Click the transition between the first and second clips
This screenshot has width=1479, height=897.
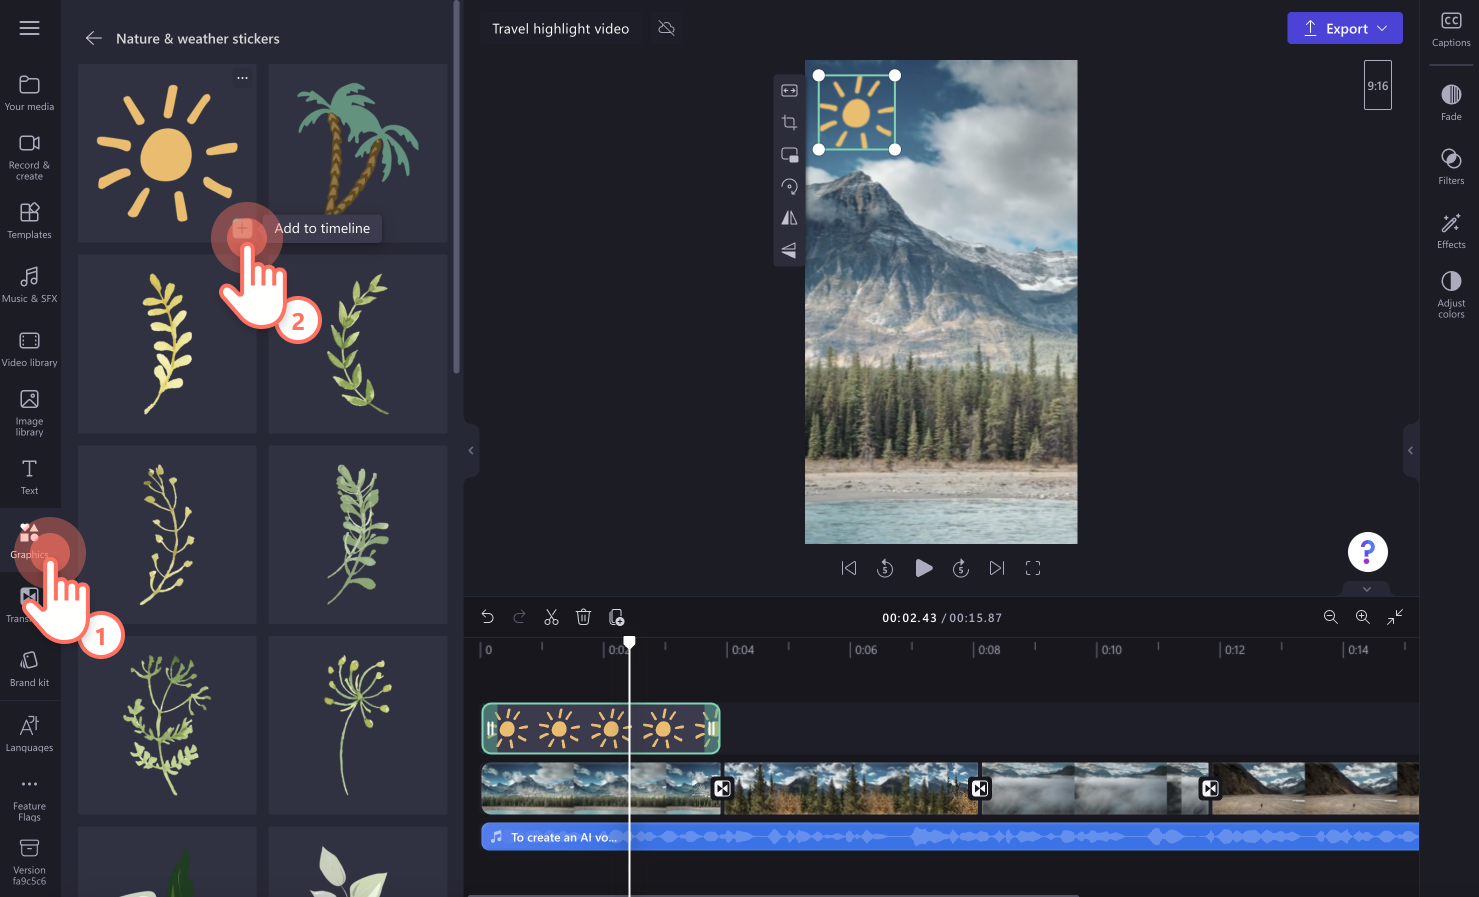722,788
